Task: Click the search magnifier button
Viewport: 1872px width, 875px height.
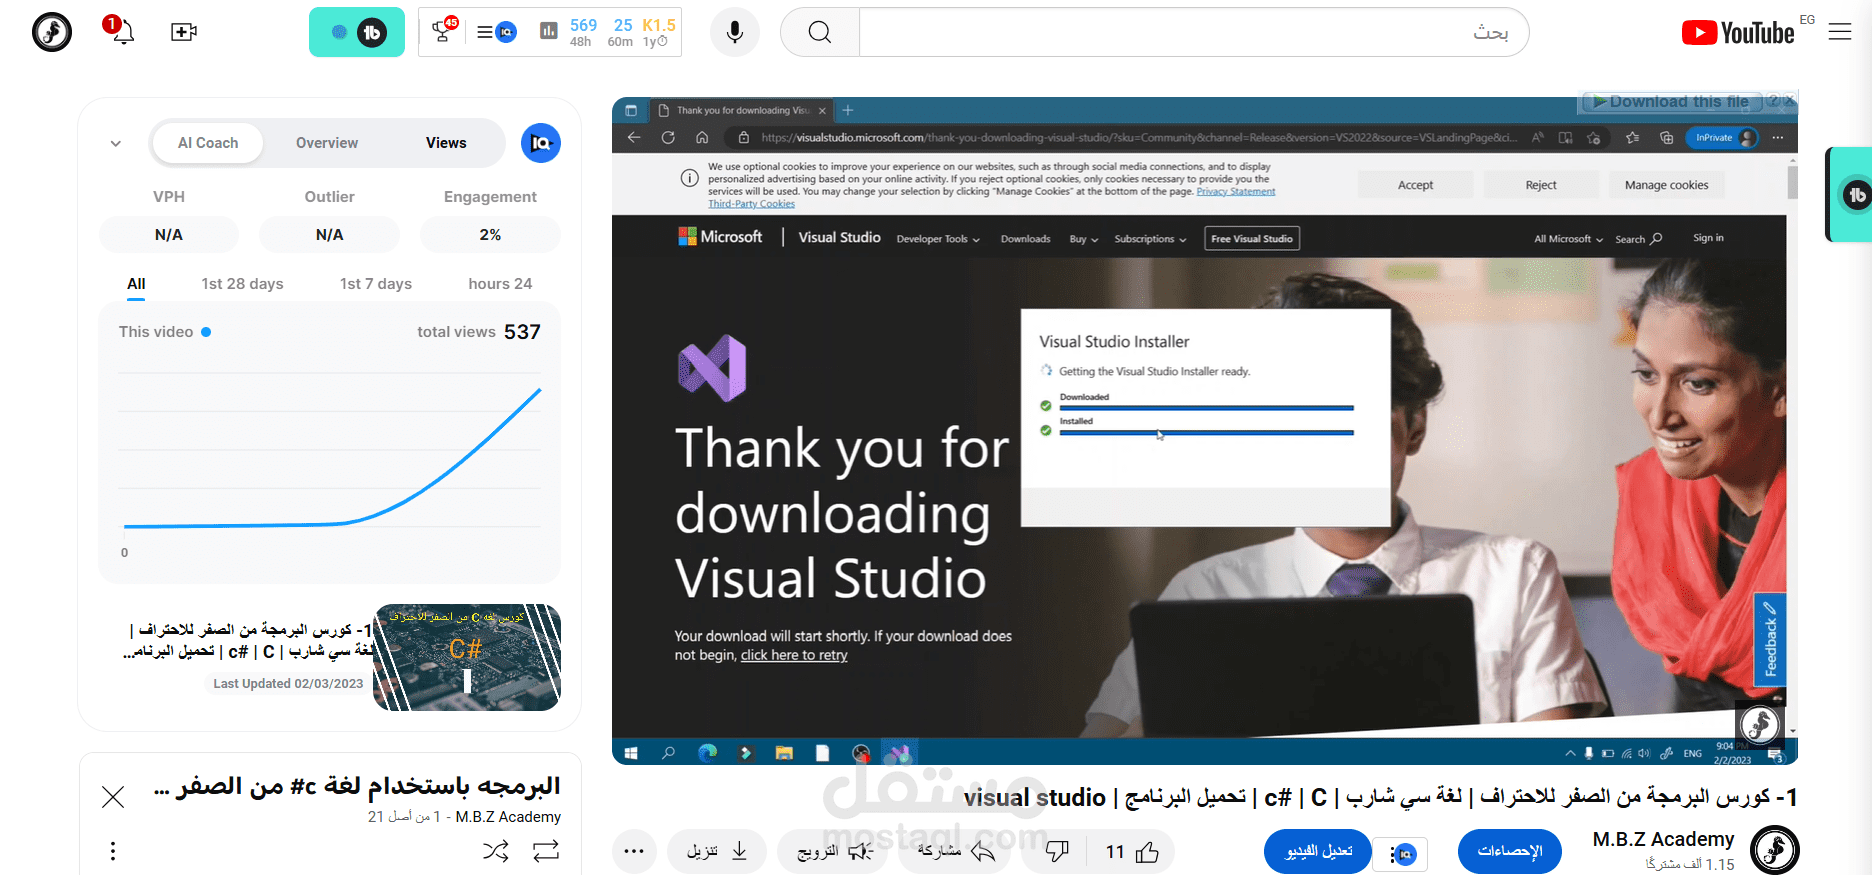Action: point(820,32)
